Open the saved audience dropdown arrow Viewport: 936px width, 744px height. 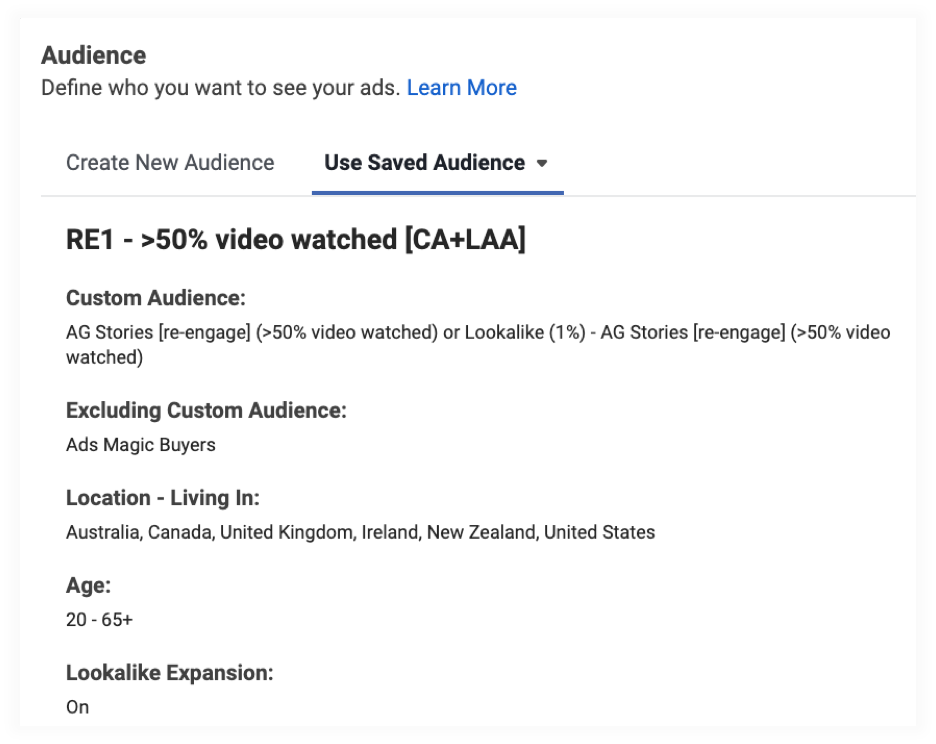click(x=542, y=164)
